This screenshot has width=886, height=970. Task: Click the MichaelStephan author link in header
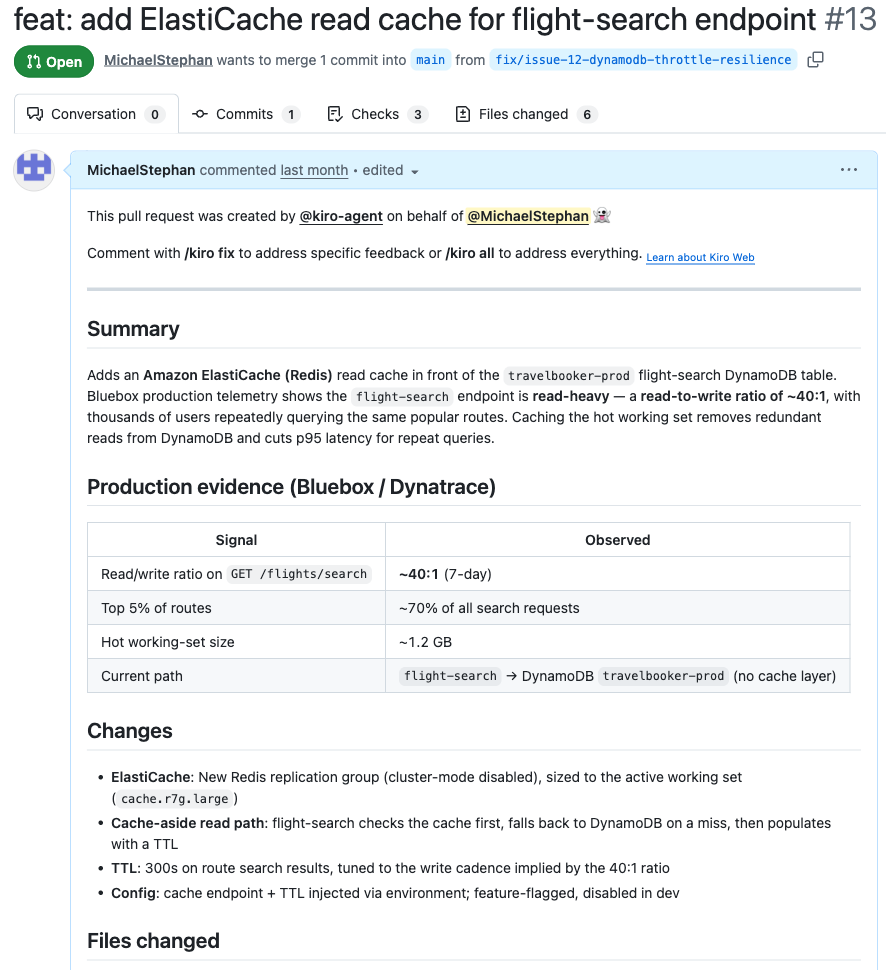click(158, 60)
